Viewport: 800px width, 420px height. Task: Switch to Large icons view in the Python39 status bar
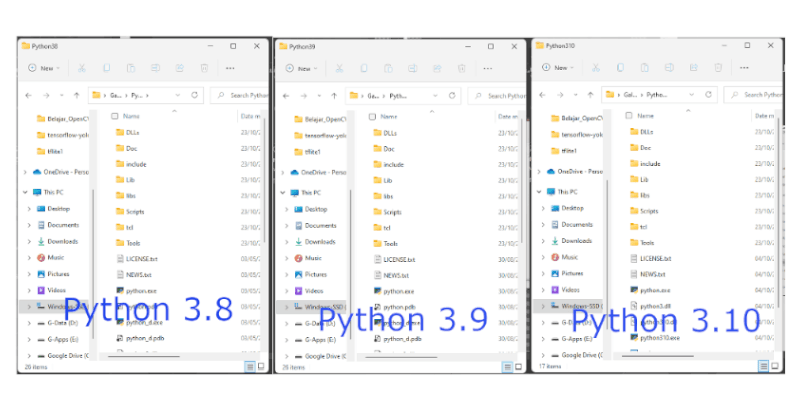pos(519,367)
